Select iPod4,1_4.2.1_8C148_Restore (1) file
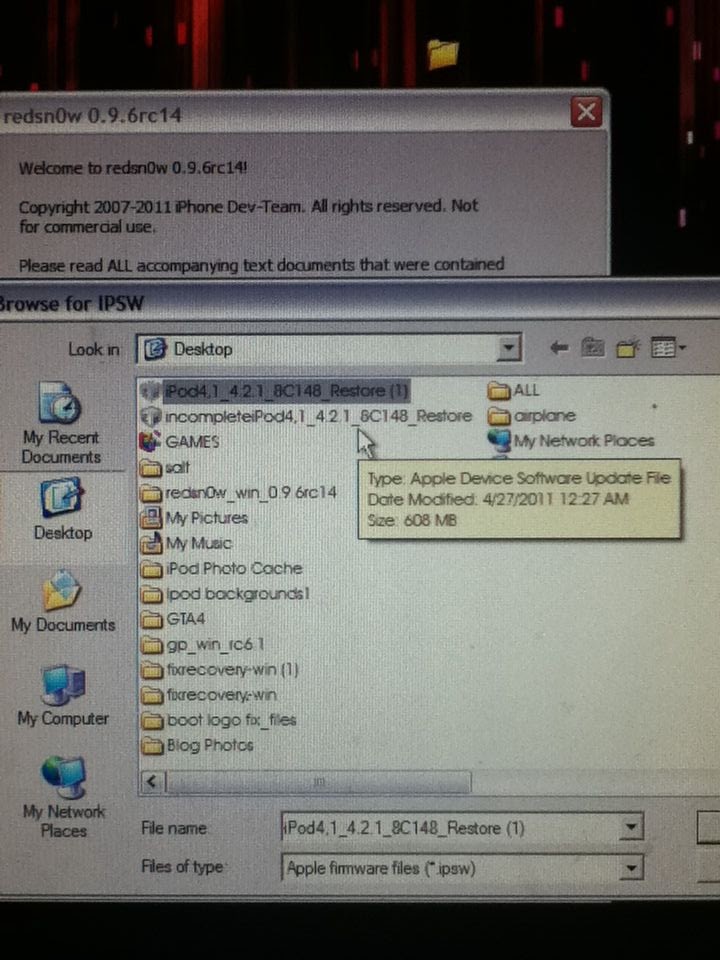Image resolution: width=720 pixels, height=960 pixels. (x=275, y=391)
